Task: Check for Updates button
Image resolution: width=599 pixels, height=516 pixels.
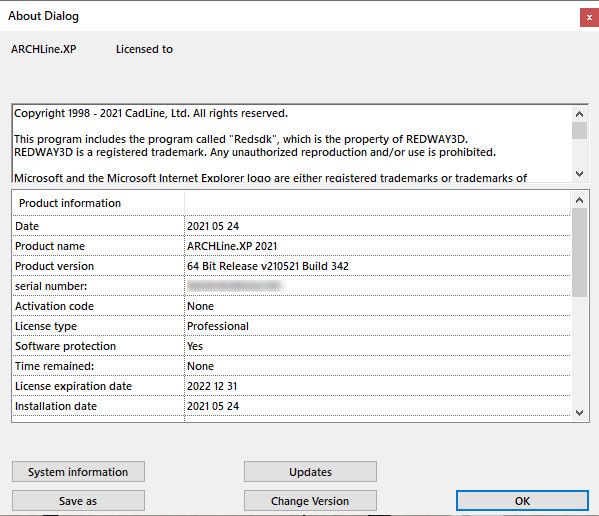Action: click(x=310, y=472)
